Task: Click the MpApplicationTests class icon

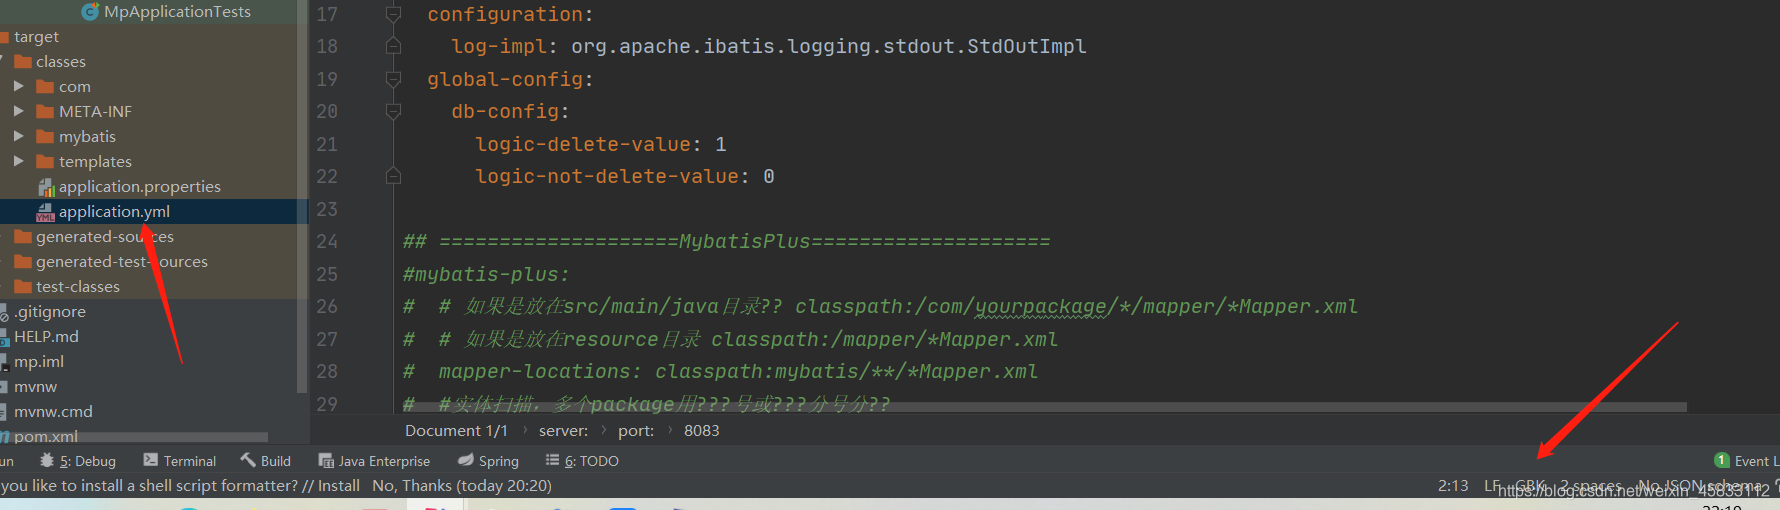Action: coord(90,12)
